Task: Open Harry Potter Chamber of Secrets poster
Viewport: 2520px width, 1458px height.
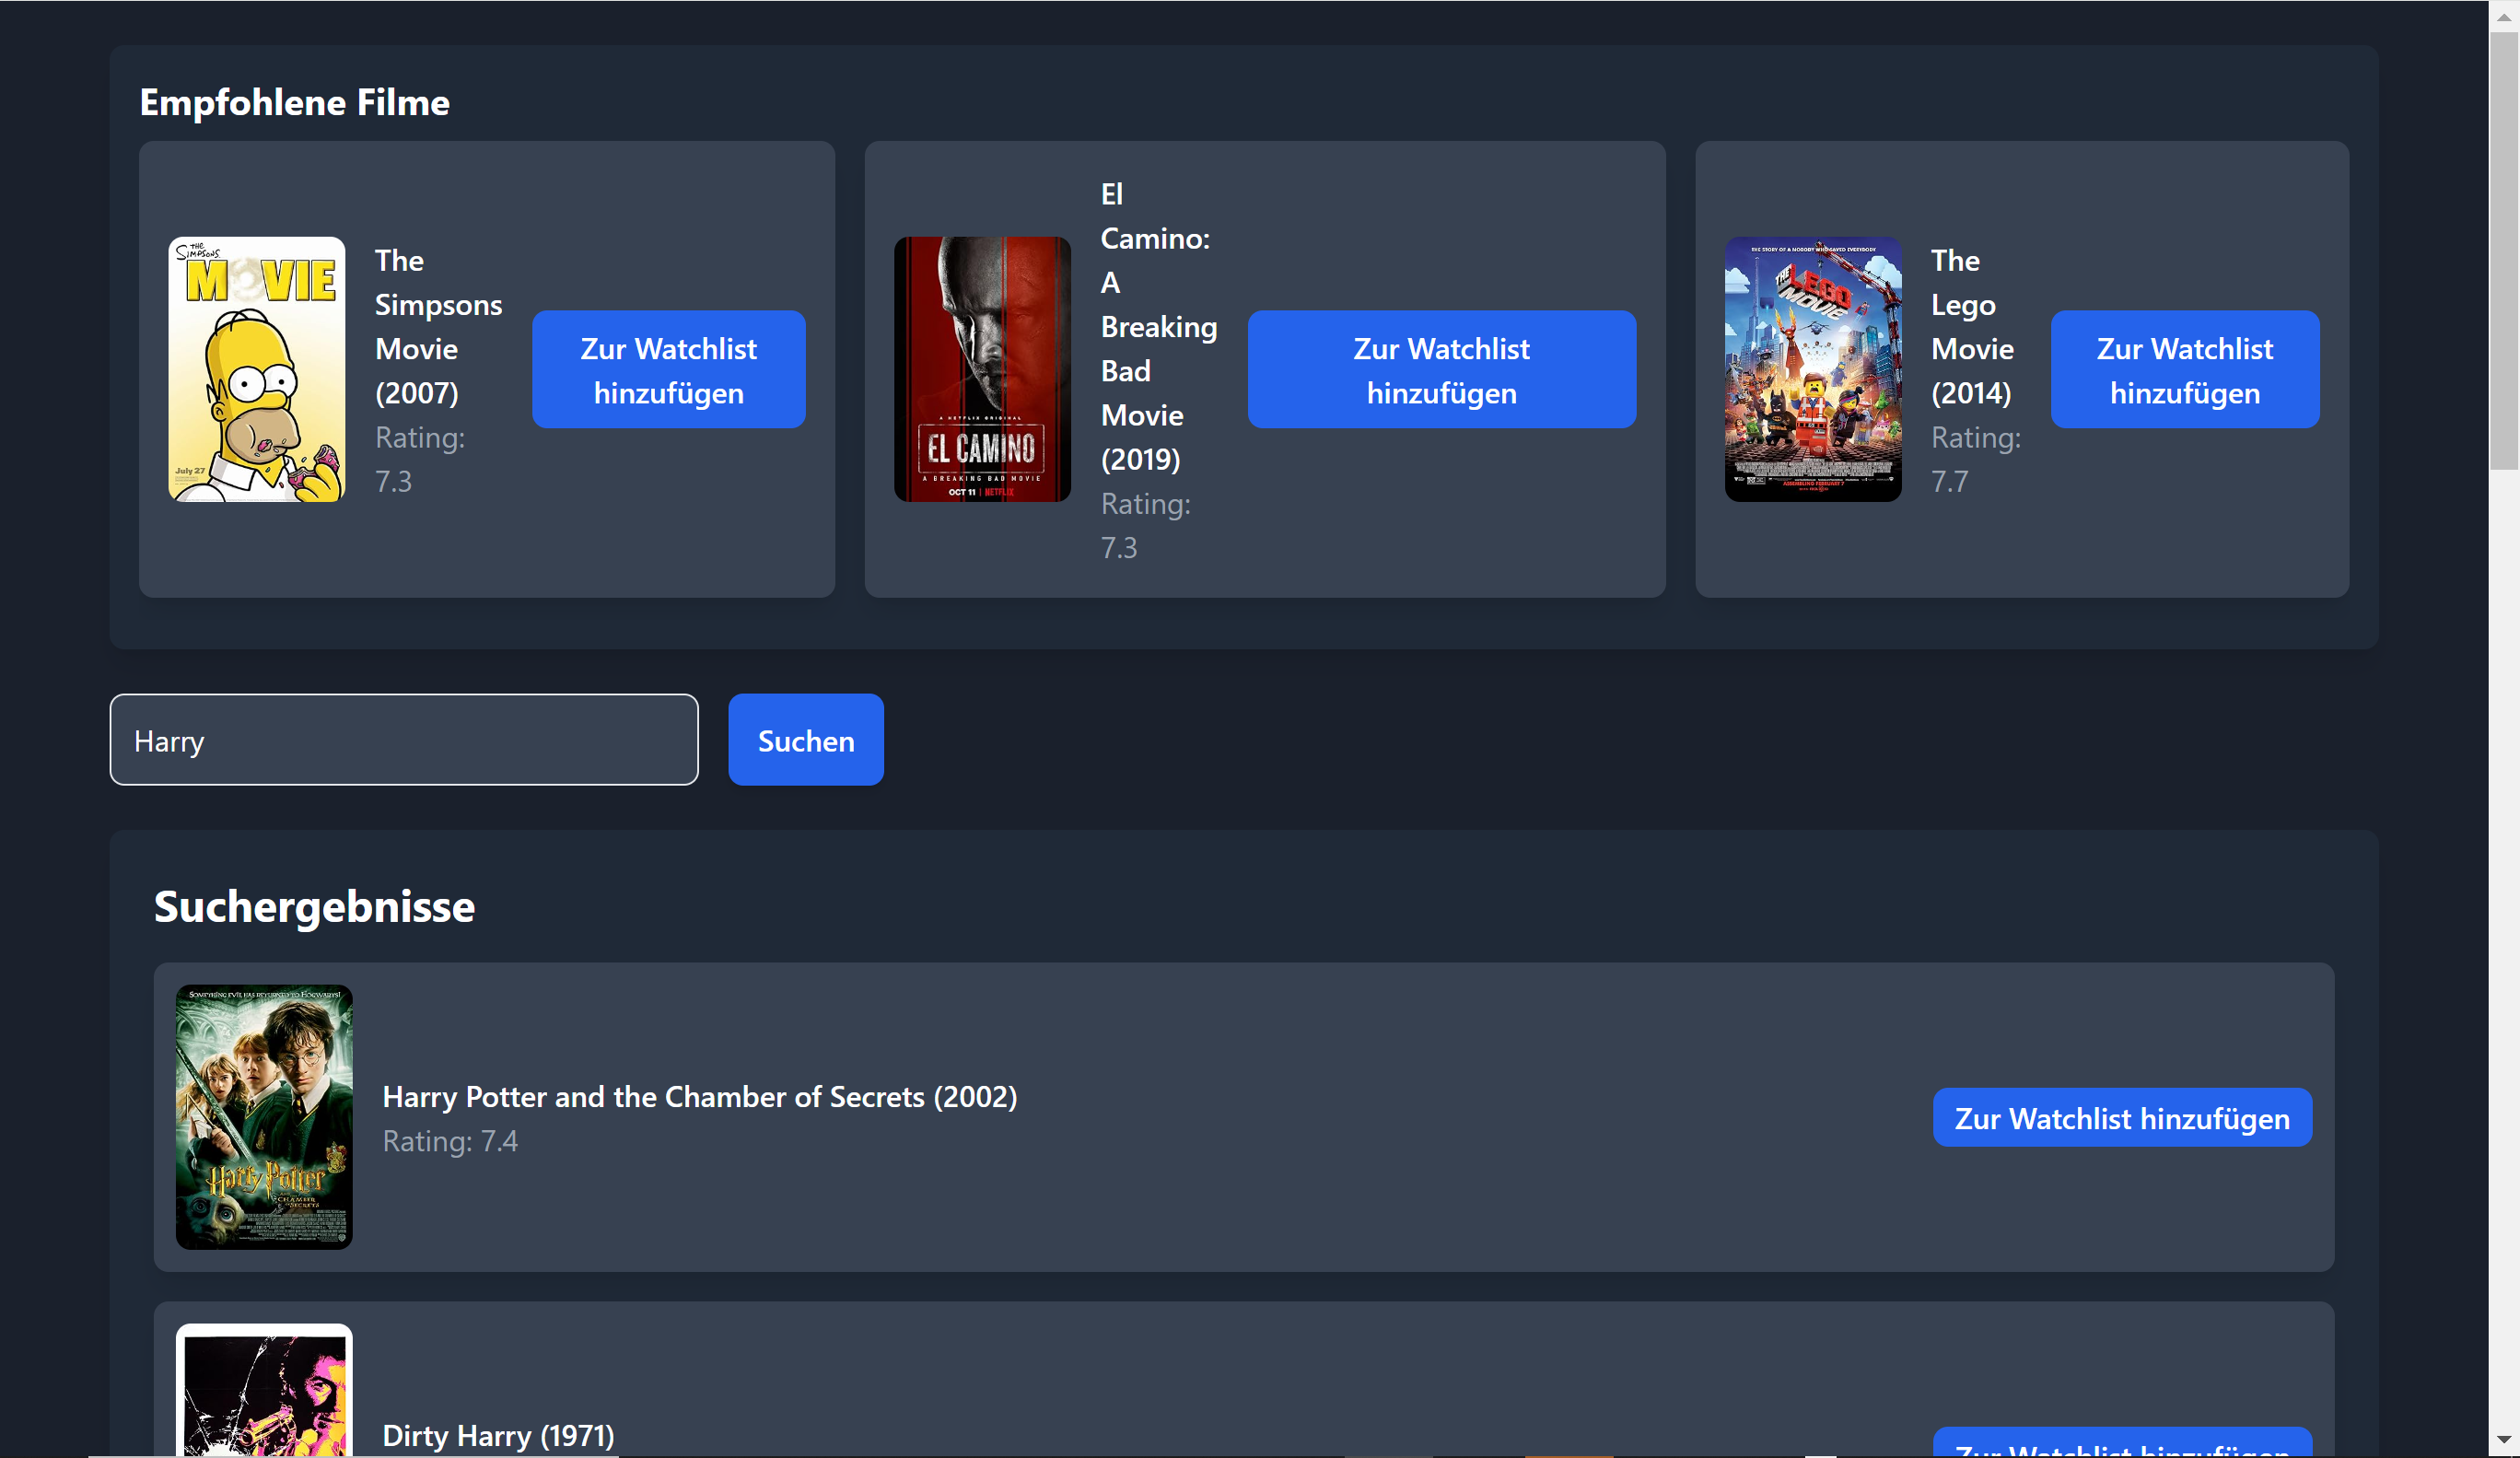Action: pos(264,1116)
